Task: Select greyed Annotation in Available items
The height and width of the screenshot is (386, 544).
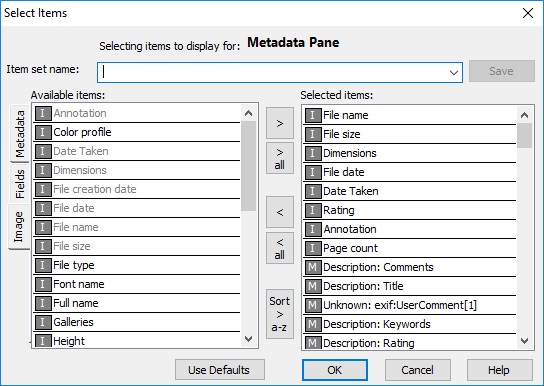Action: [x=137, y=113]
